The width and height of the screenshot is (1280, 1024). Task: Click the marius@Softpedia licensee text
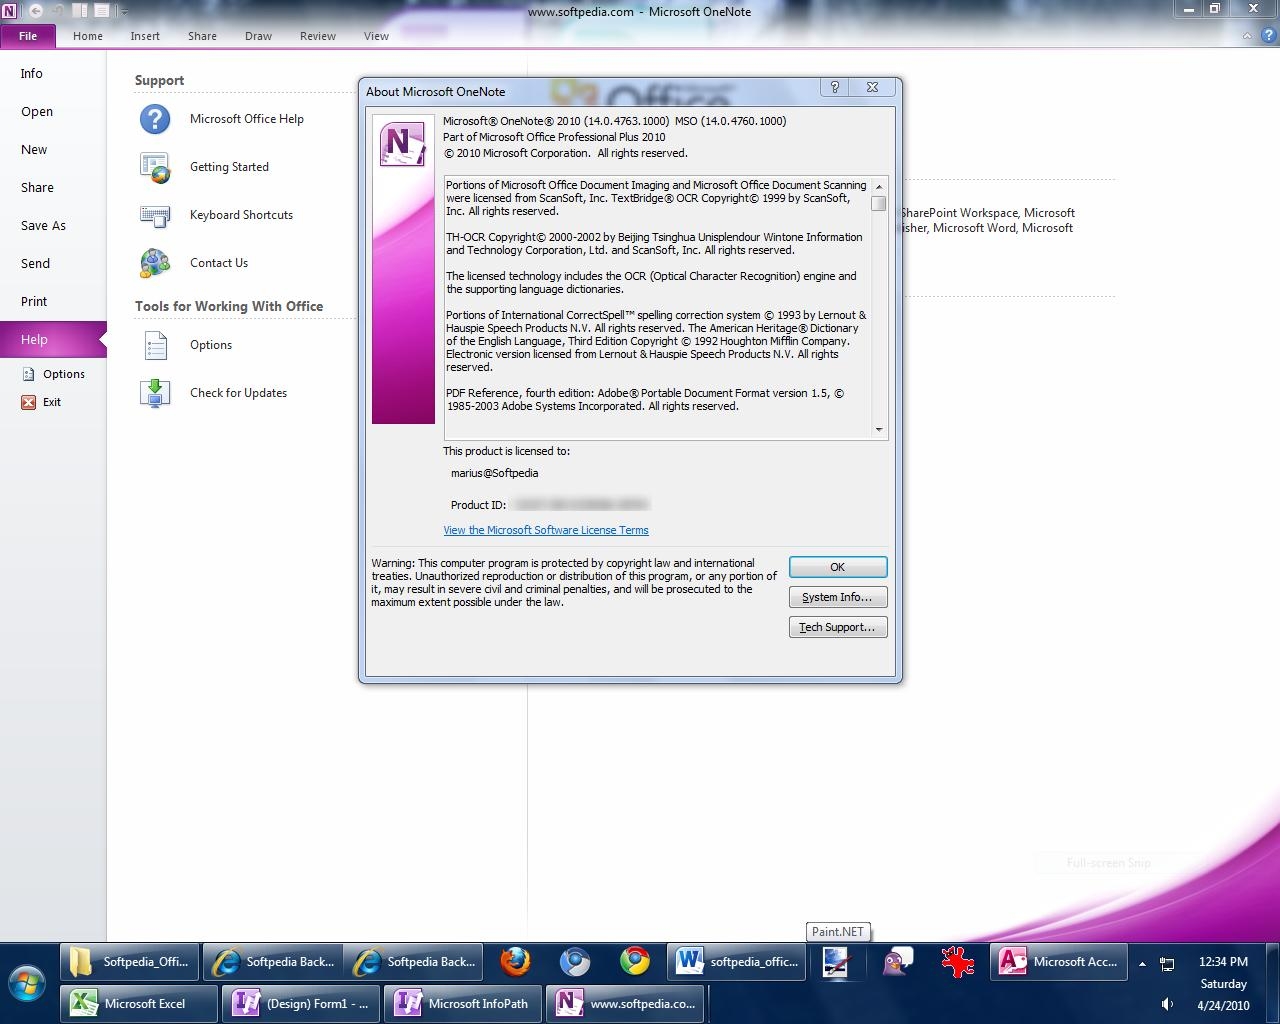click(495, 473)
